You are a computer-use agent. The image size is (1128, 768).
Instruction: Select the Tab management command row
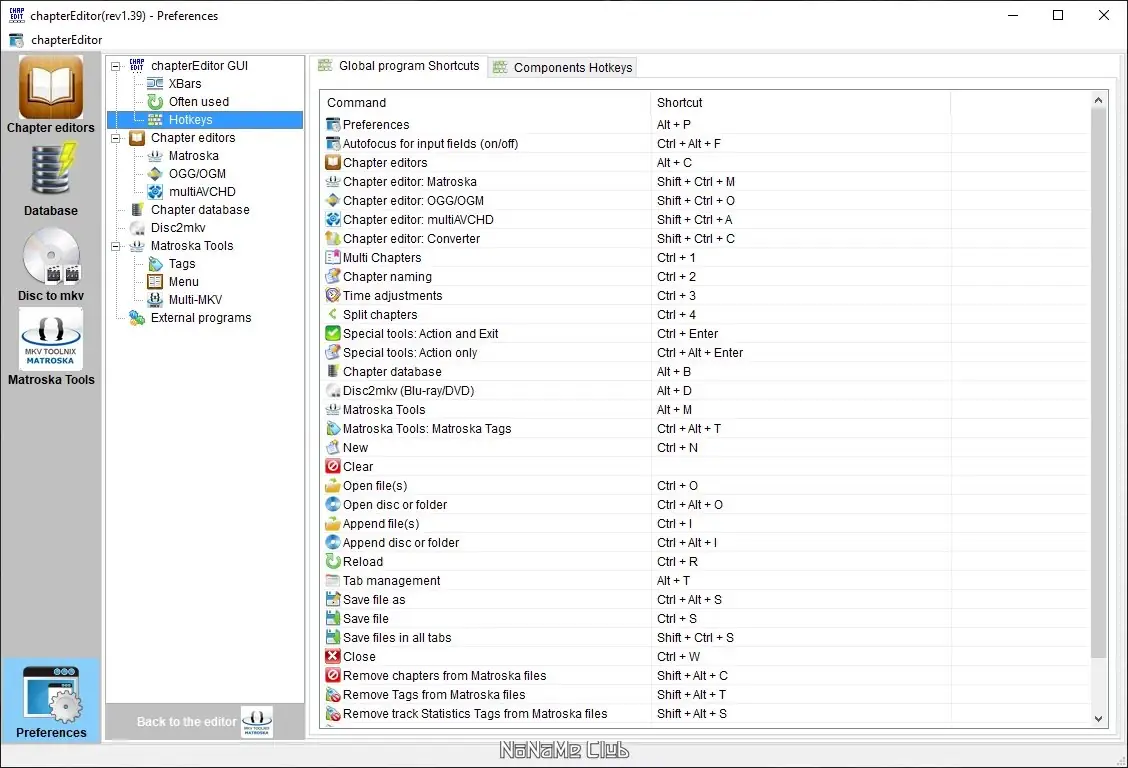705,580
